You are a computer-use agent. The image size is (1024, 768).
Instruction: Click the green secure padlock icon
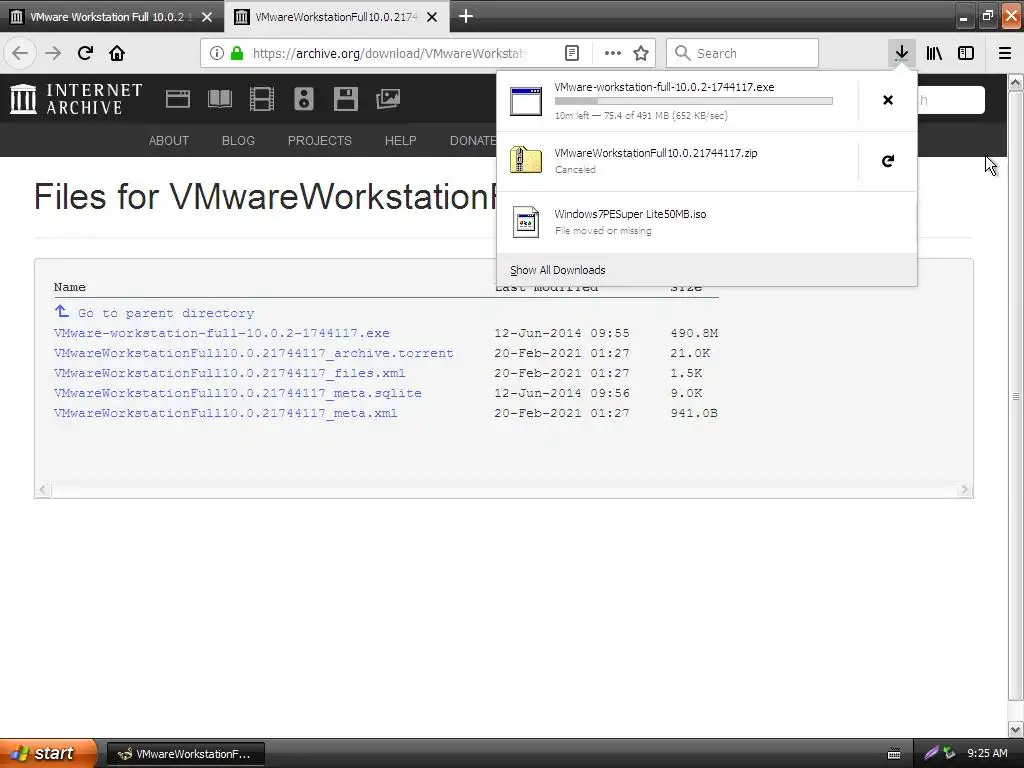tap(237, 53)
